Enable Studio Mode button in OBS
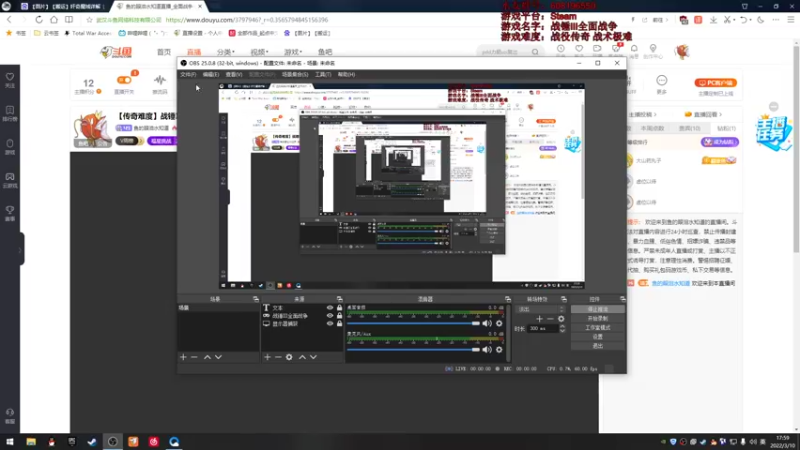The height and width of the screenshot is (450, 800). (x=597, y=328)
